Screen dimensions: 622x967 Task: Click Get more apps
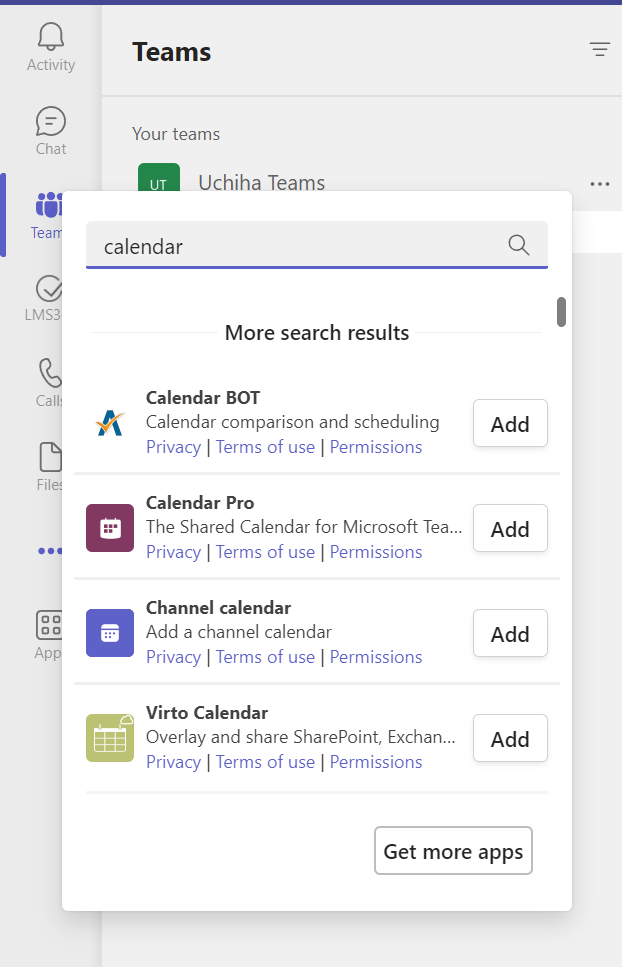(453, 850)
